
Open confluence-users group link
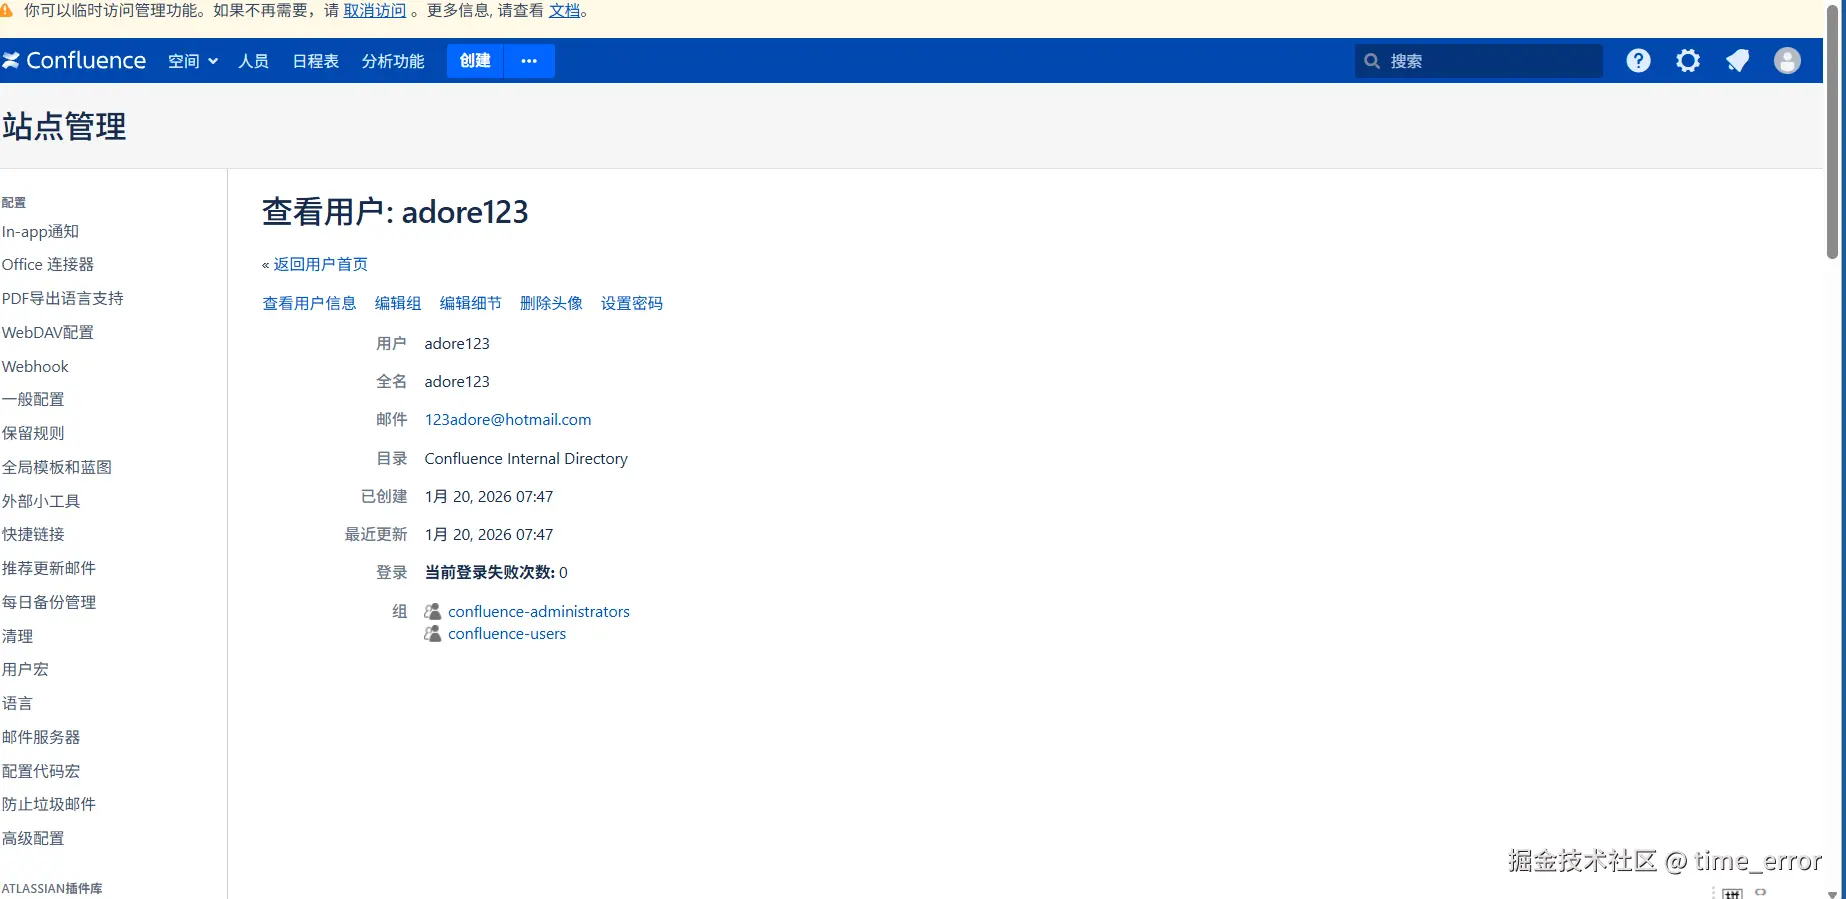[507, 634]
